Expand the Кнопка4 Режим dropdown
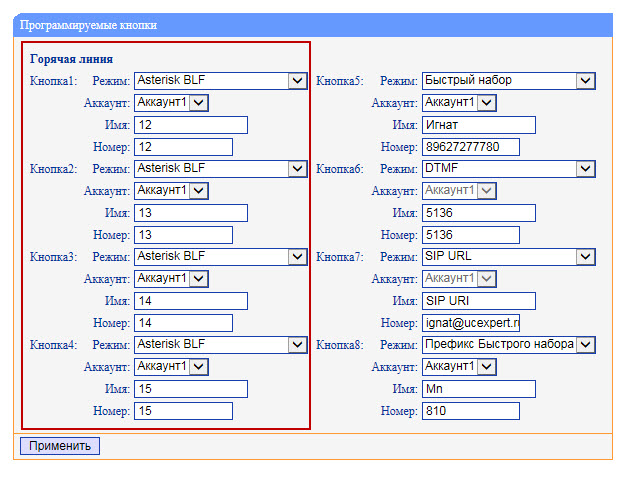The width and height of the screenshot is (638, 496). (219, 345)
